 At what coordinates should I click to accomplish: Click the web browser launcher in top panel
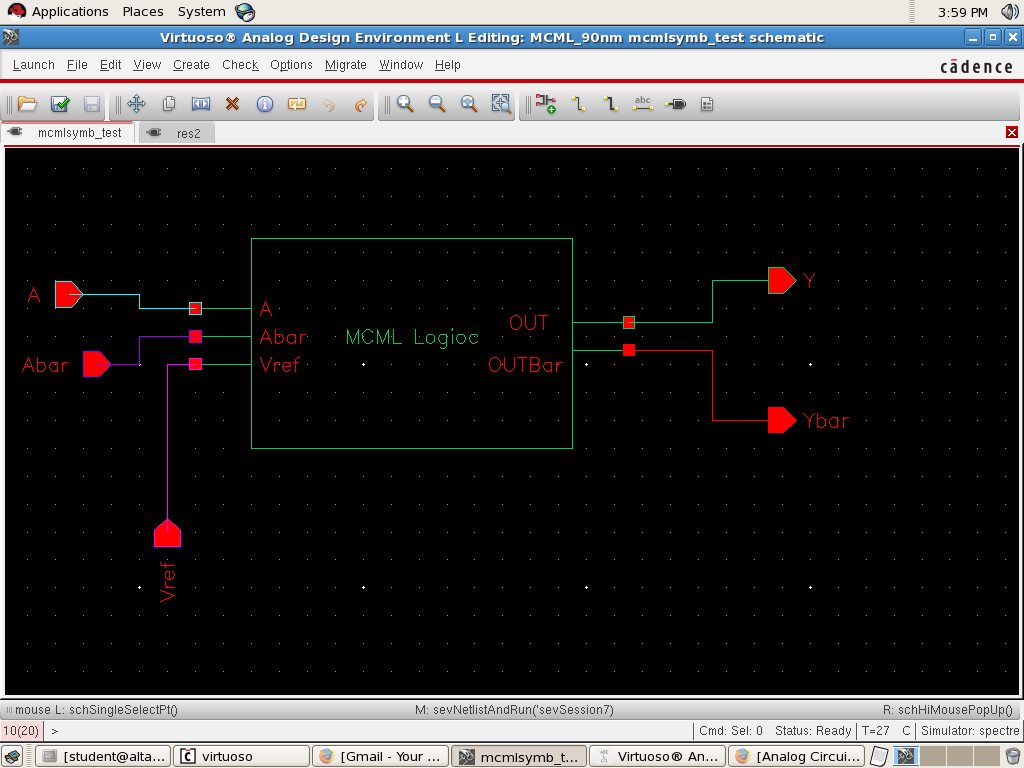[x=245, y=12]
